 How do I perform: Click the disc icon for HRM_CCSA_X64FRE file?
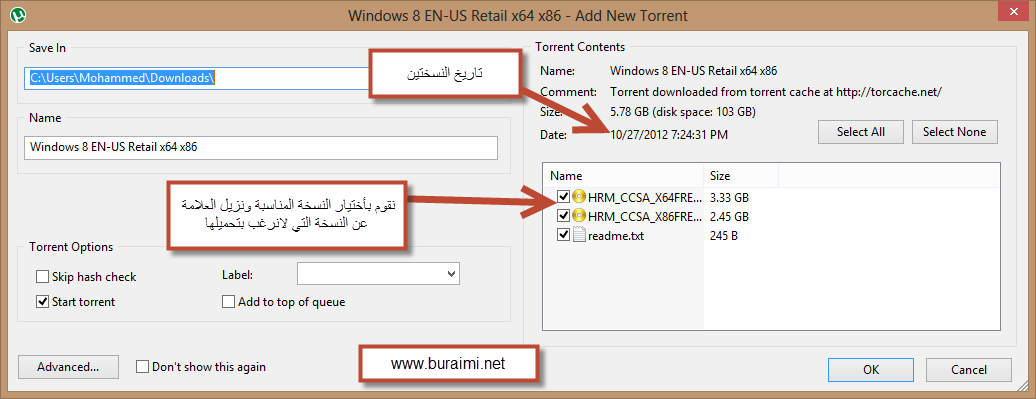point(579,197)
